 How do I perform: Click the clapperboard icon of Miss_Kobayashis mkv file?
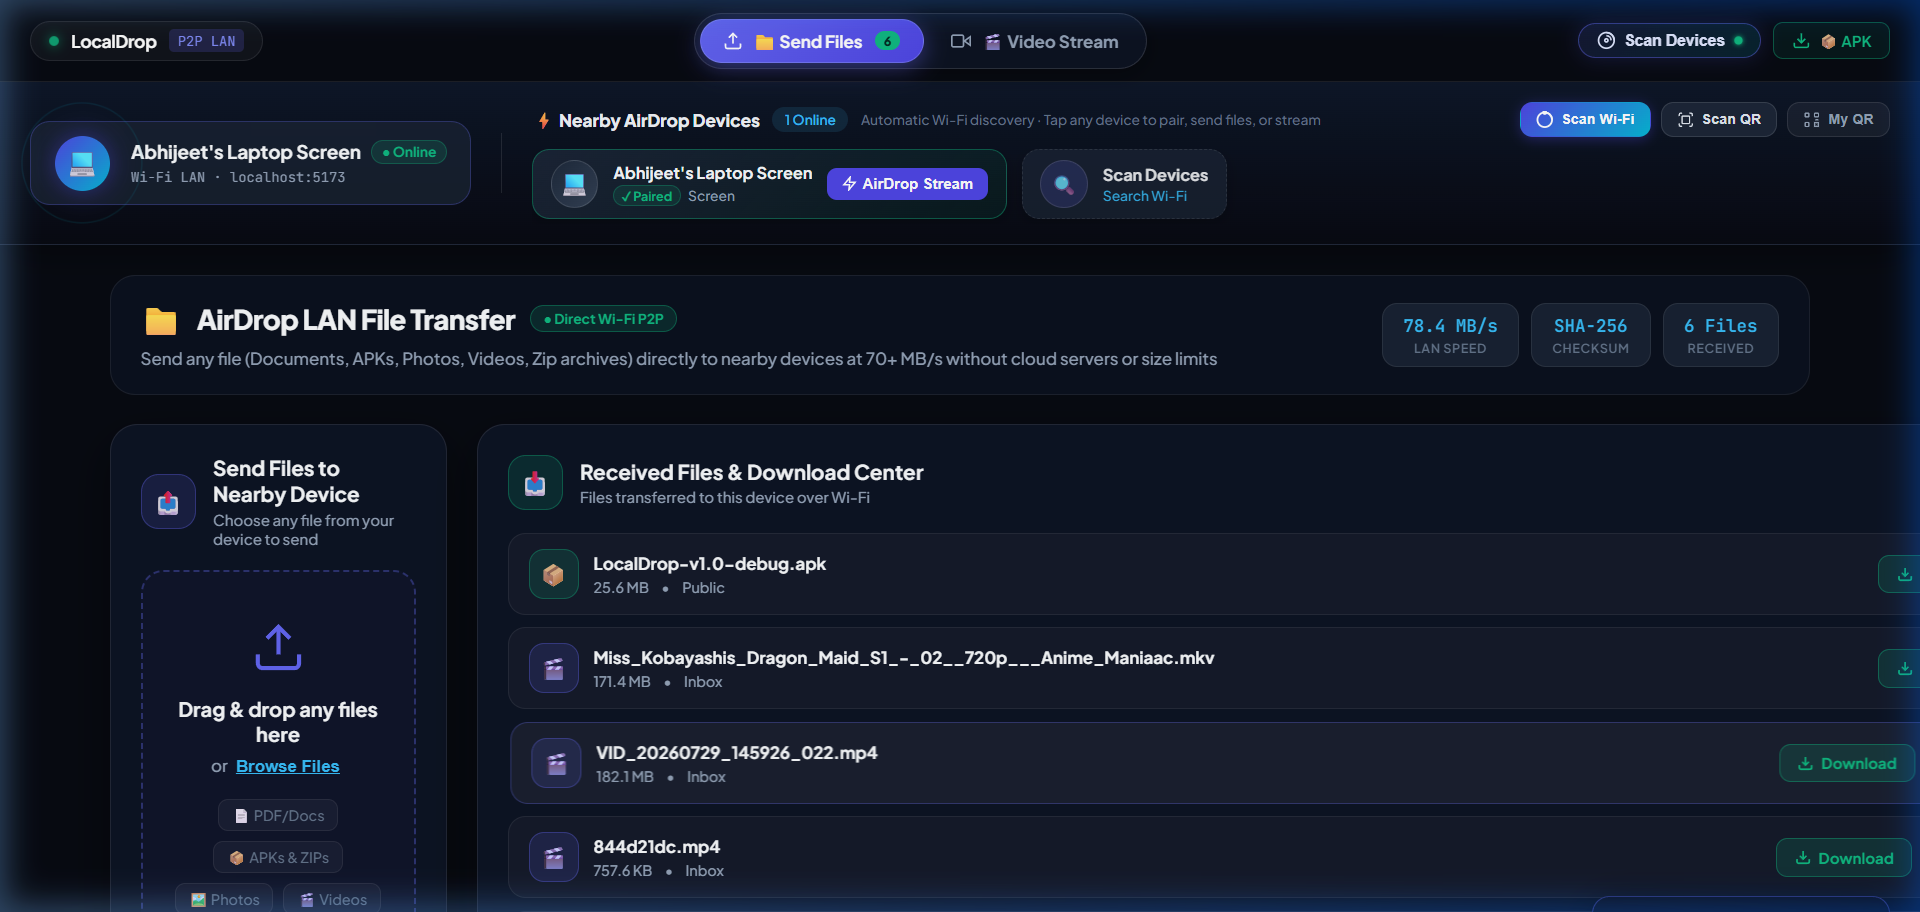pyautogui.click(x=553, y=668)
